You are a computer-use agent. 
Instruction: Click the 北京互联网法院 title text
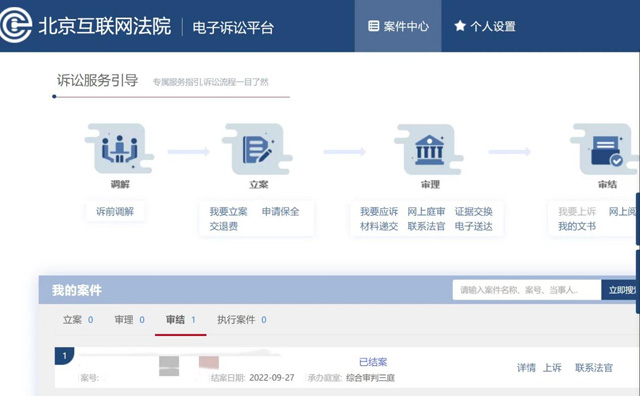[105, 27]
